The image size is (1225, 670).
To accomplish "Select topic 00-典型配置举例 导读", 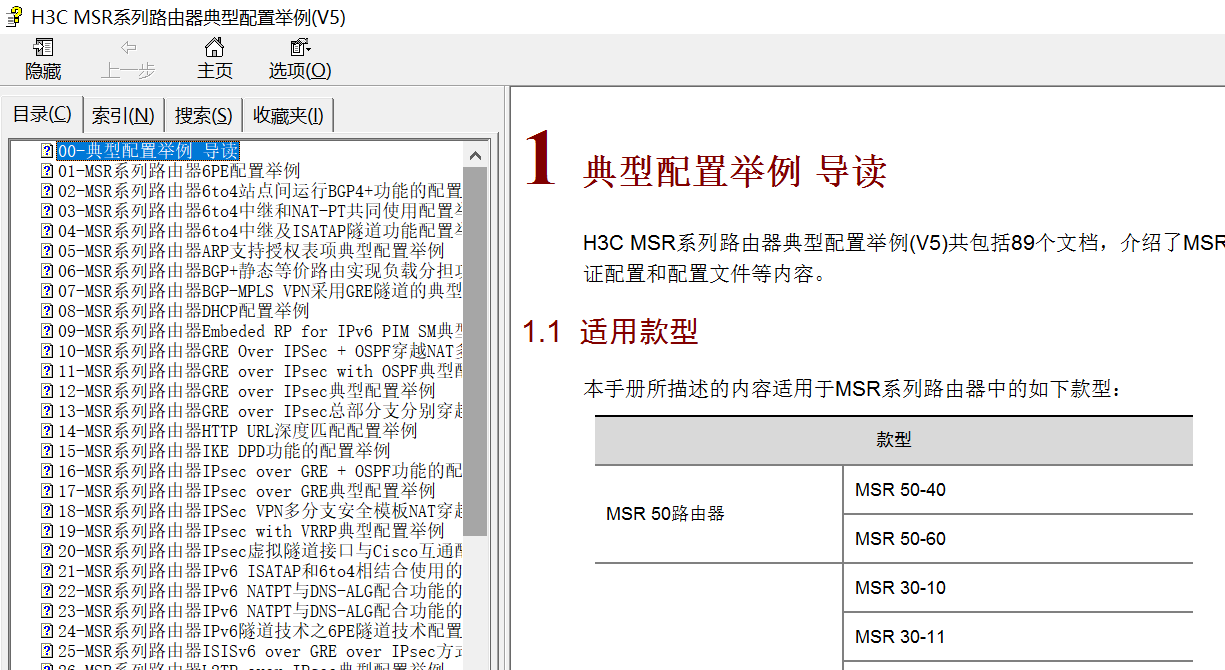I will [x=148, y=151].
